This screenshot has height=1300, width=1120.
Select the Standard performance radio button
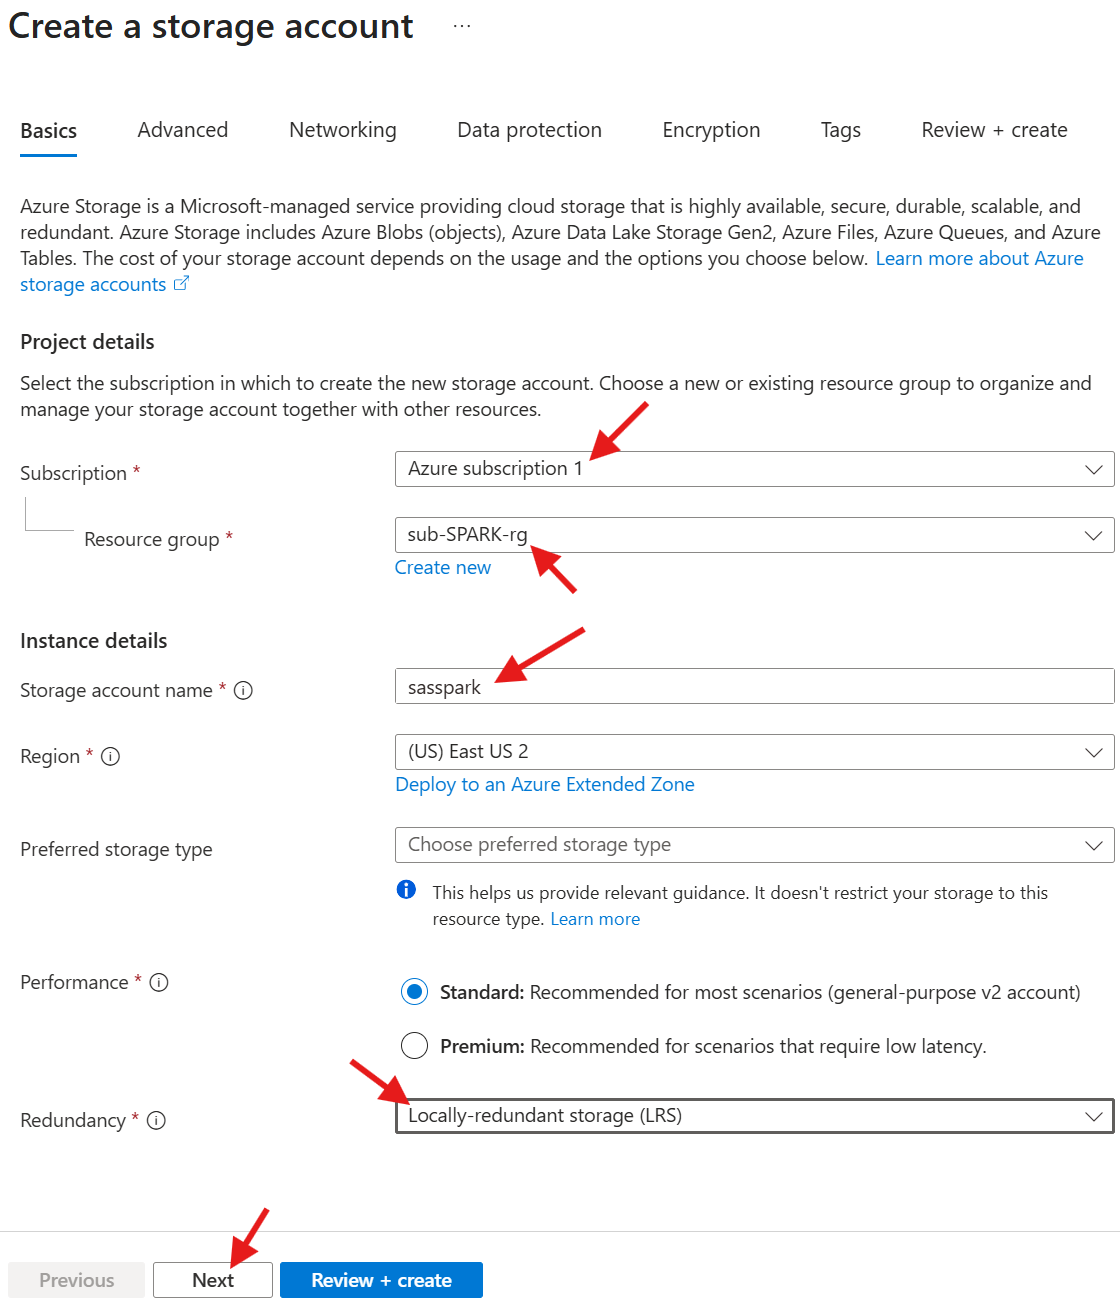click(414, 992)
